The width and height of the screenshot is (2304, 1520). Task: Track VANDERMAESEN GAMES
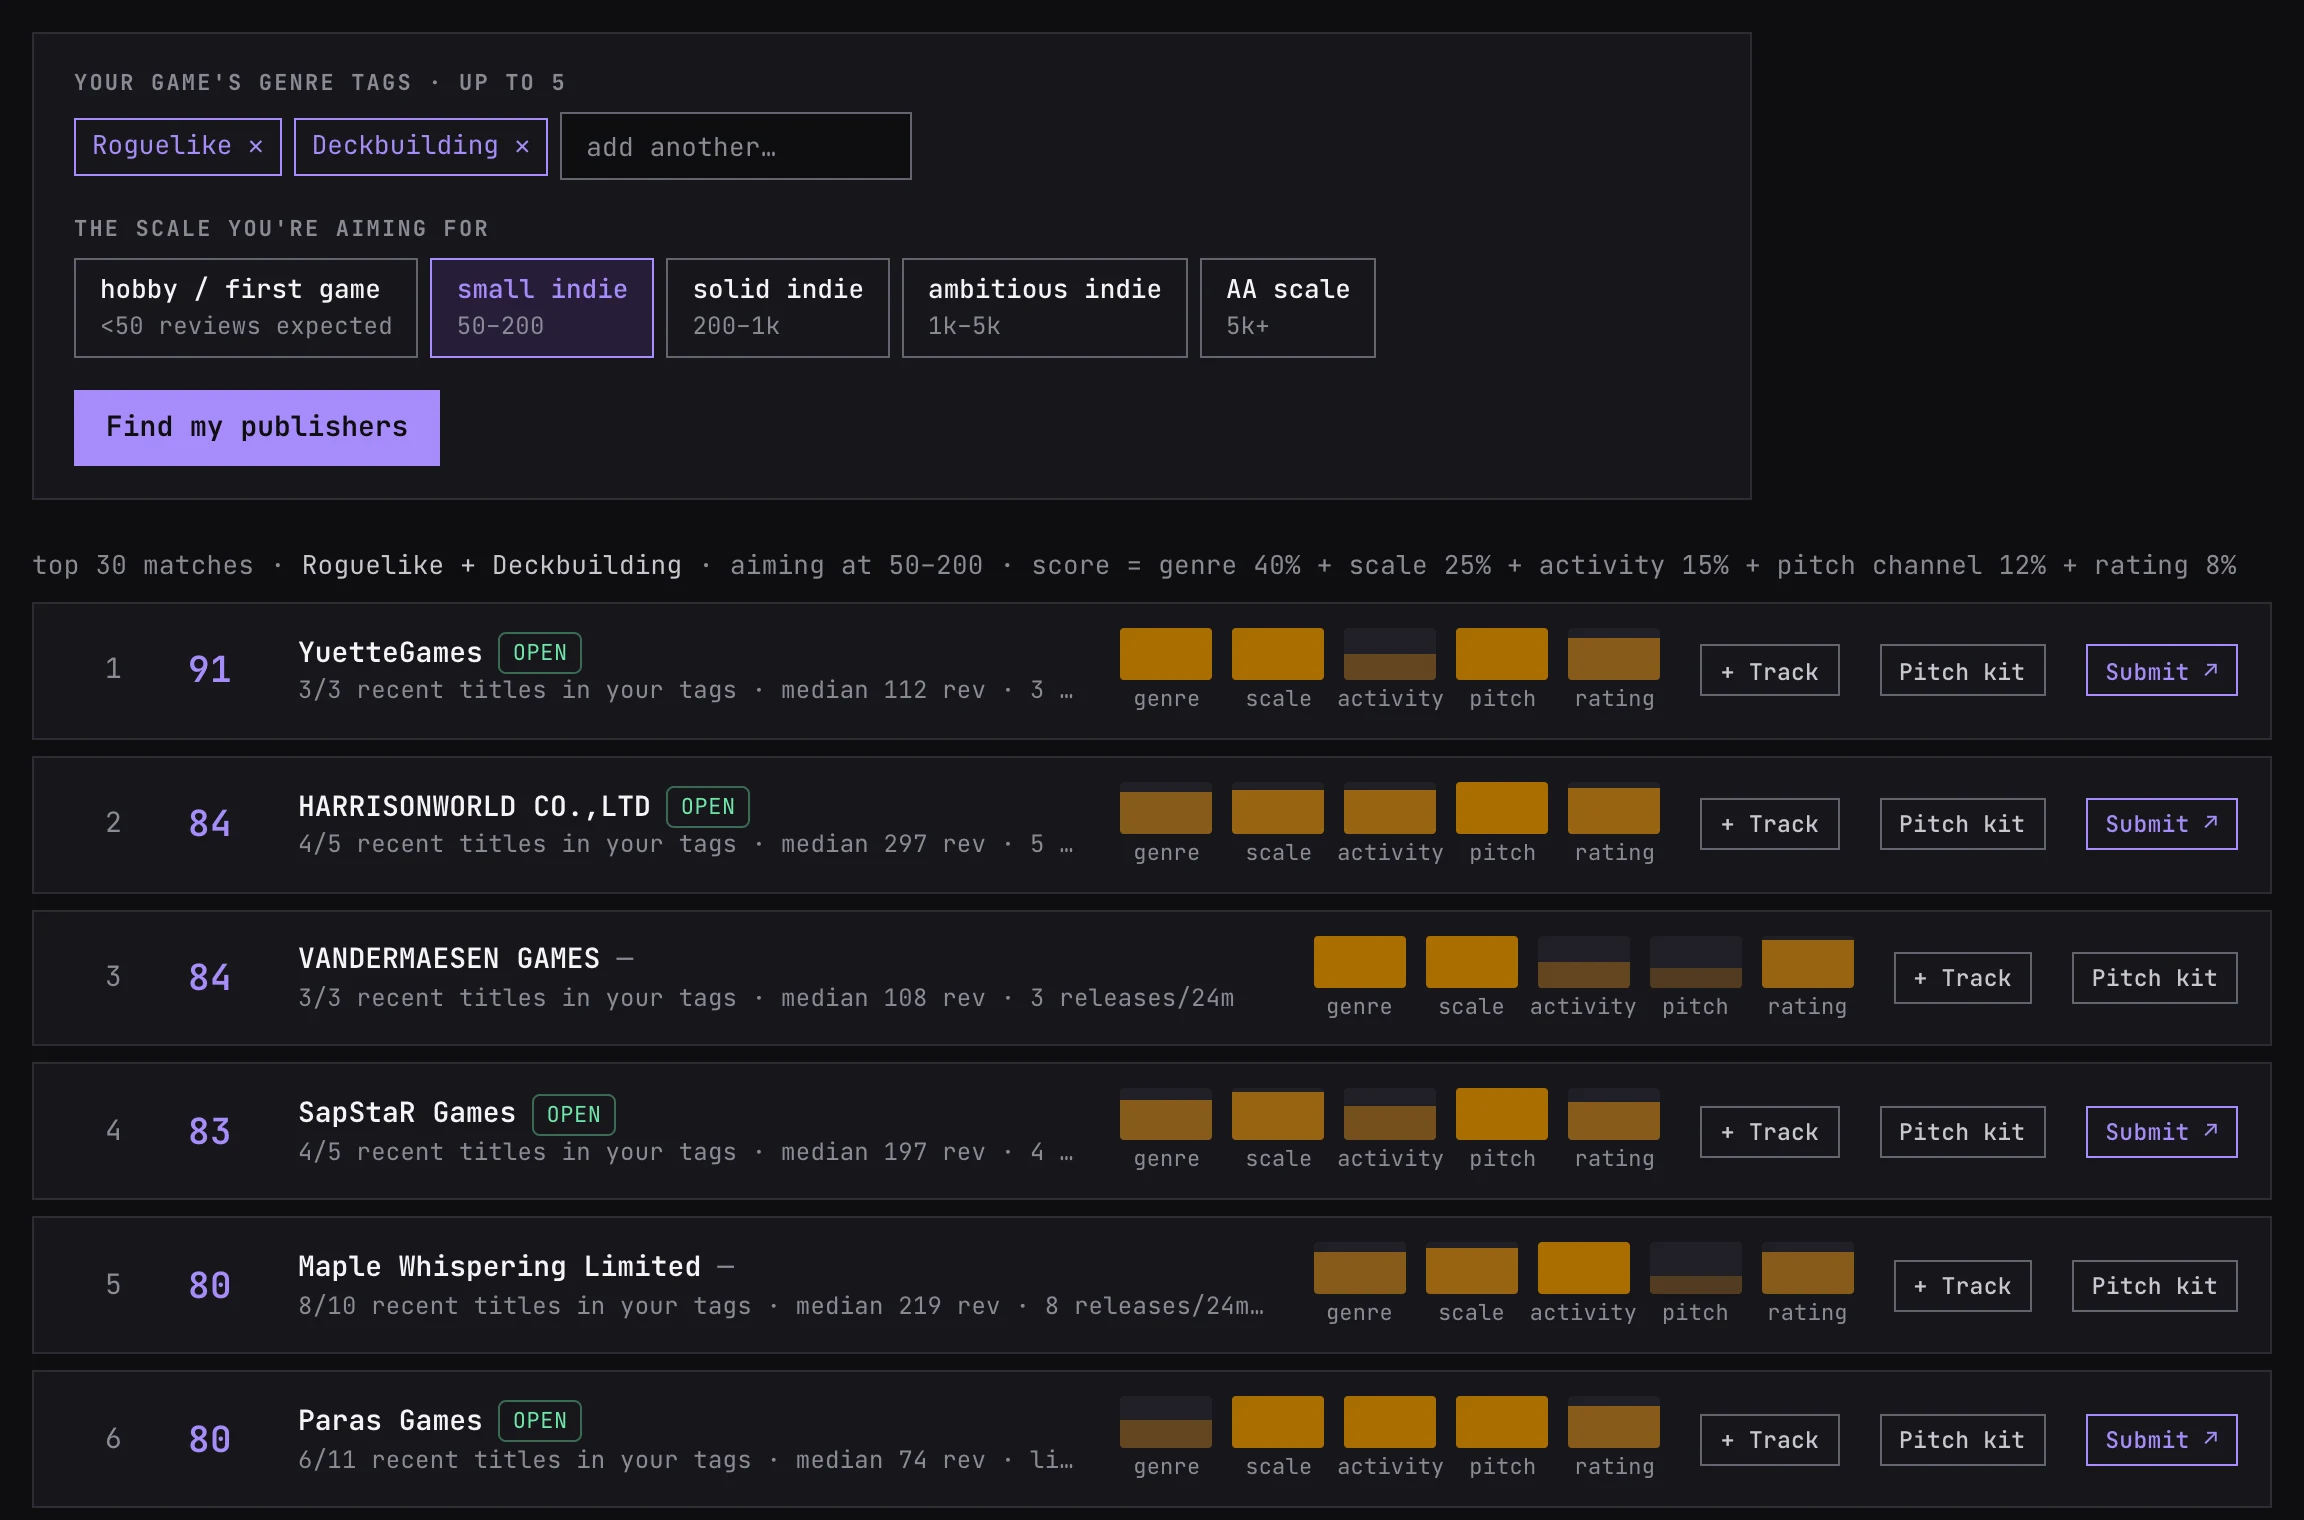[x=1963, y=978]
